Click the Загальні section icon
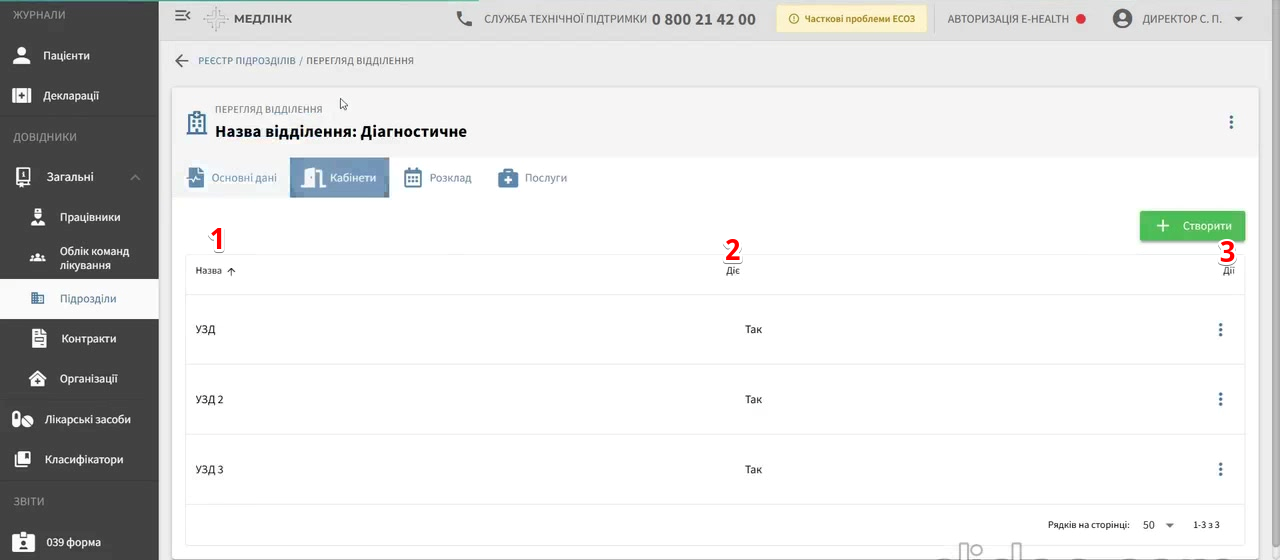 point(22,177)
